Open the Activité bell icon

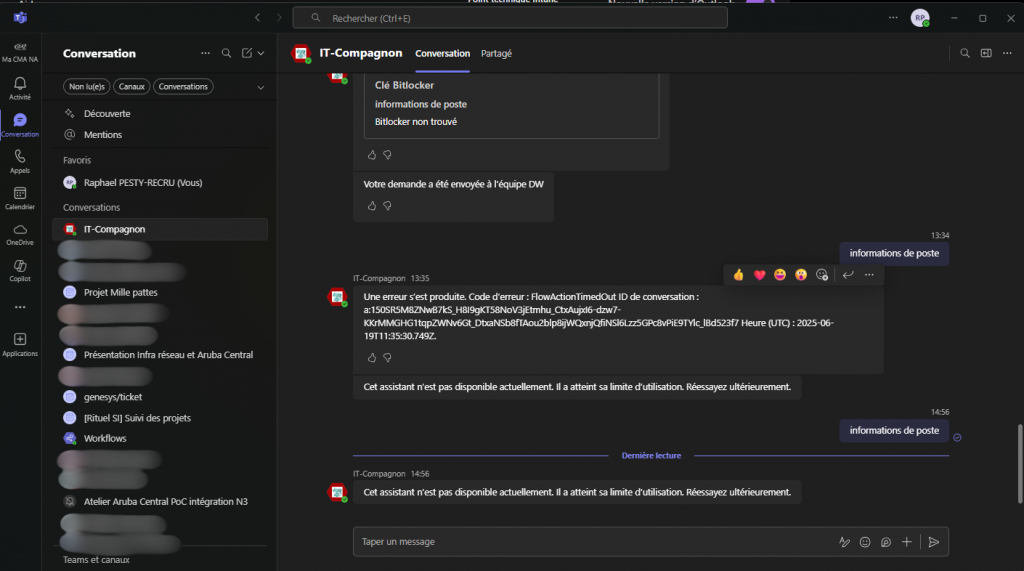pyautogui.click(x=20, y=88)
